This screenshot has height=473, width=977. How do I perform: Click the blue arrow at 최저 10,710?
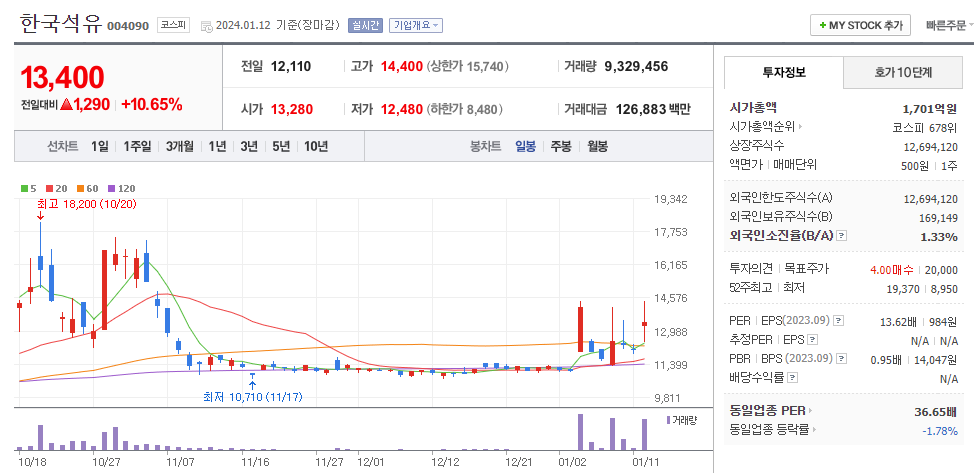click(252, 385)
